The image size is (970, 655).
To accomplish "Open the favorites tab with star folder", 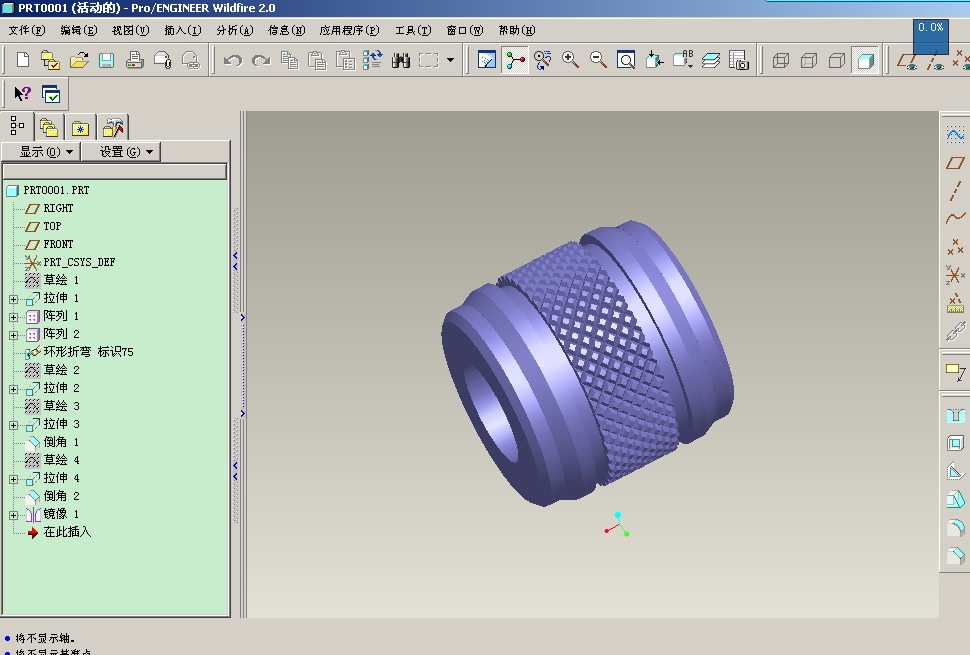I will pos(80,128).
